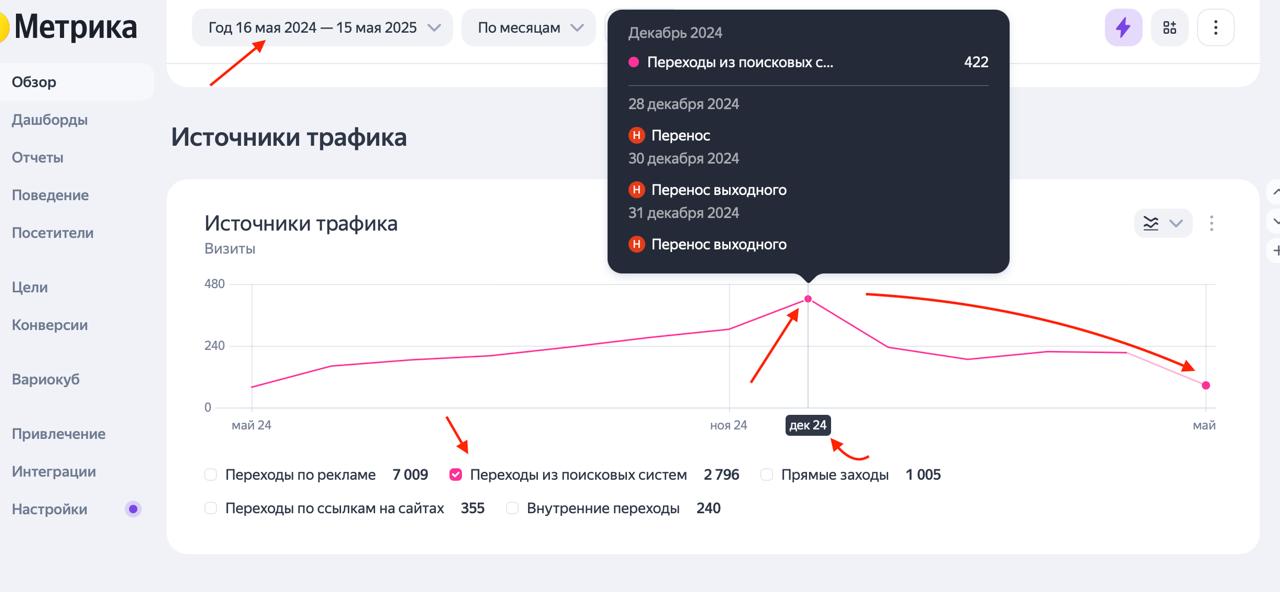The image size is (1280, 592).
Task: Go to the Конверсии page
Action: click(x=51, y=325)
